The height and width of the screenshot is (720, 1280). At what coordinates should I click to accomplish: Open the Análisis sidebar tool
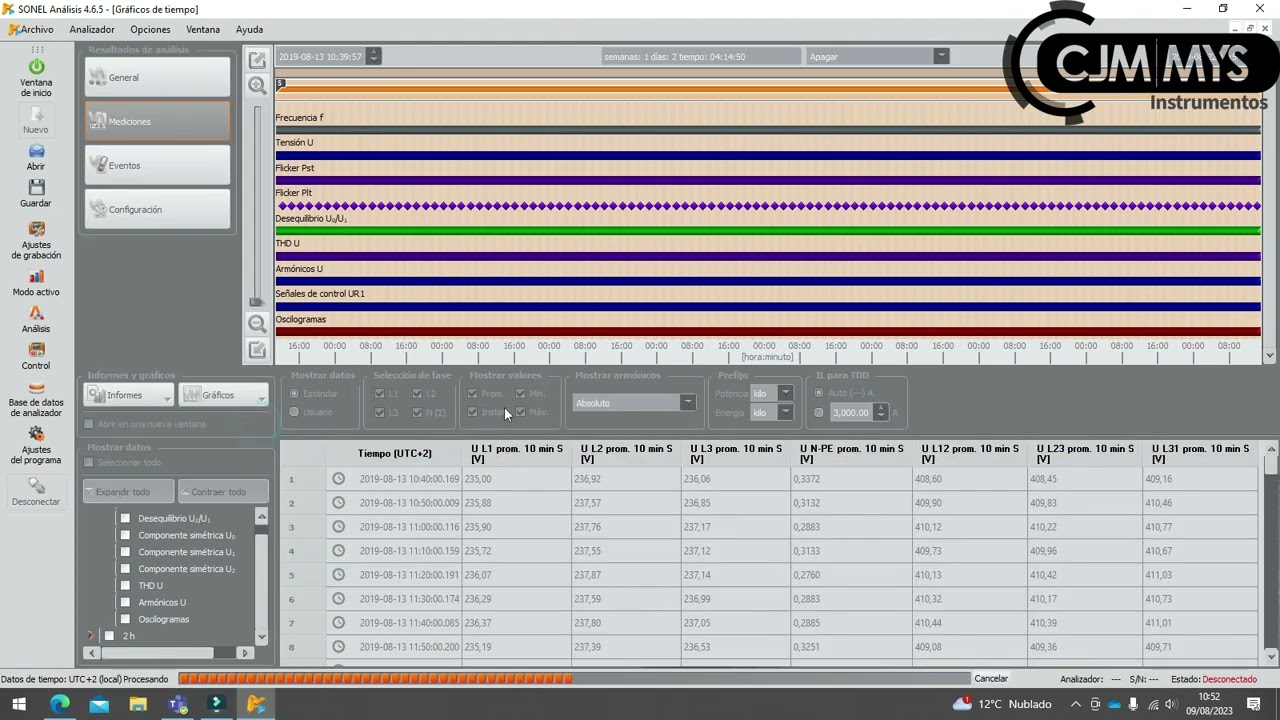pyautogui.click(x=36, y=320)
